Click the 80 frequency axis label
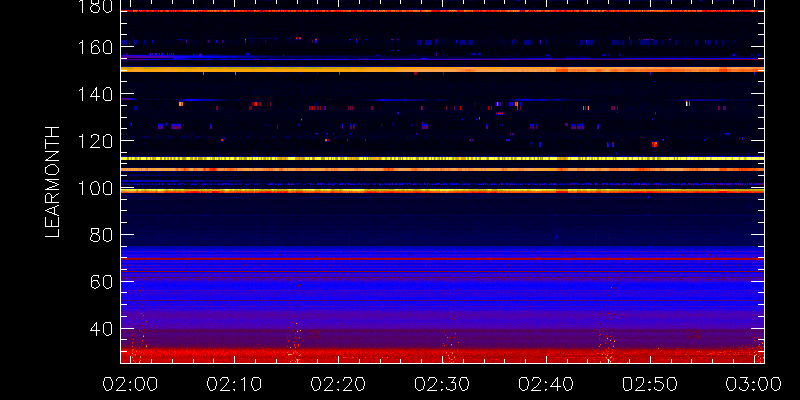800x400 pixels. click(x=102, y=235)
